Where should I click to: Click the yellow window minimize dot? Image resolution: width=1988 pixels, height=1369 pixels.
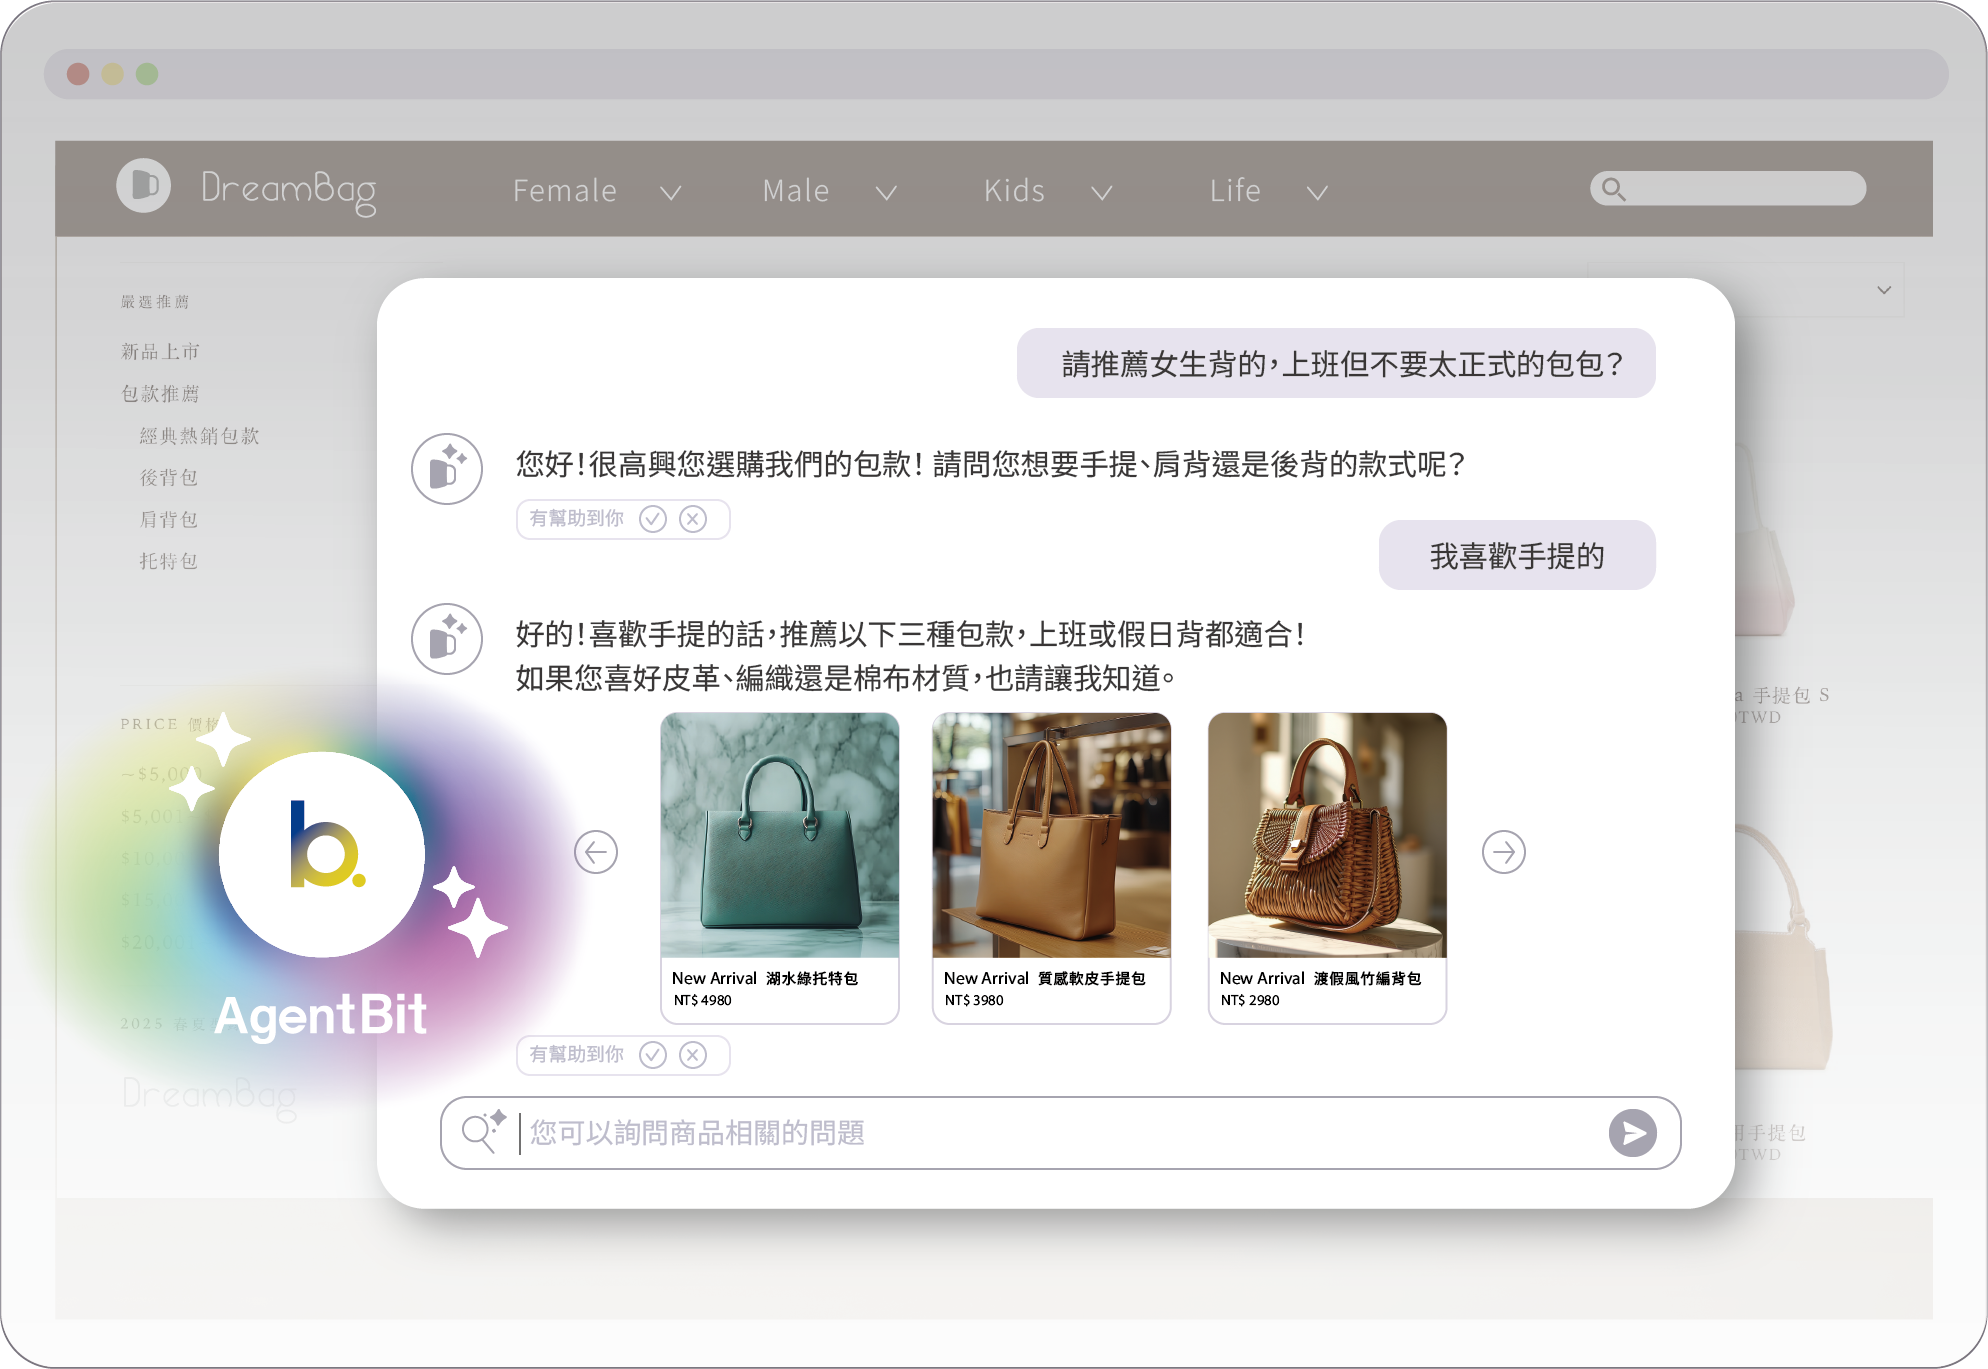coord(113,74)
